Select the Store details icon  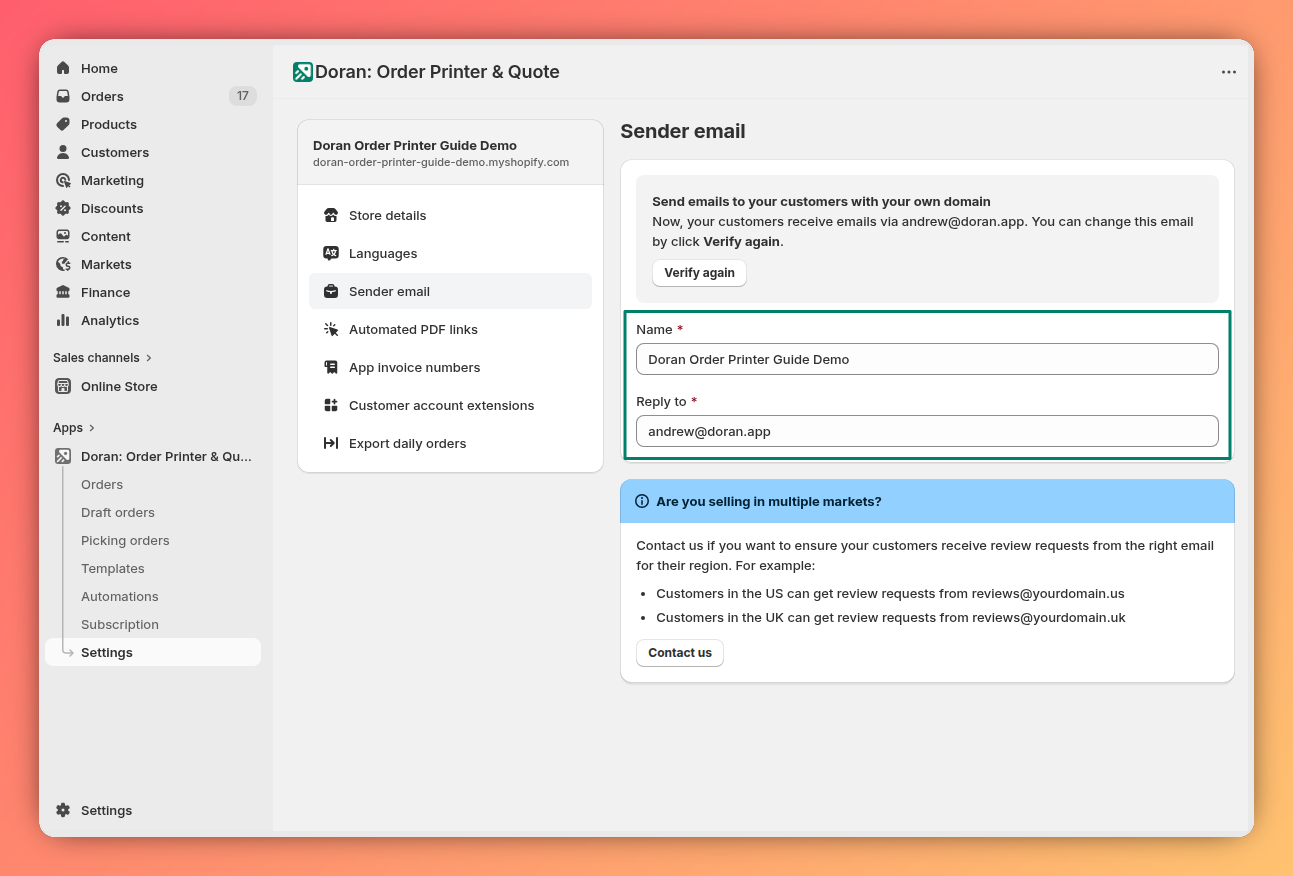point(330,215)
